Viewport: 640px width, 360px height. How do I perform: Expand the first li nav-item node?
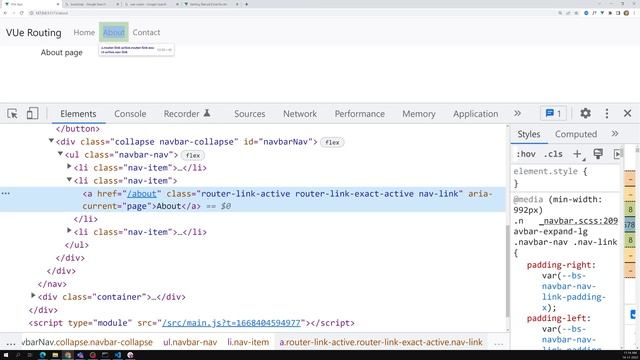[x=69, y=167]
